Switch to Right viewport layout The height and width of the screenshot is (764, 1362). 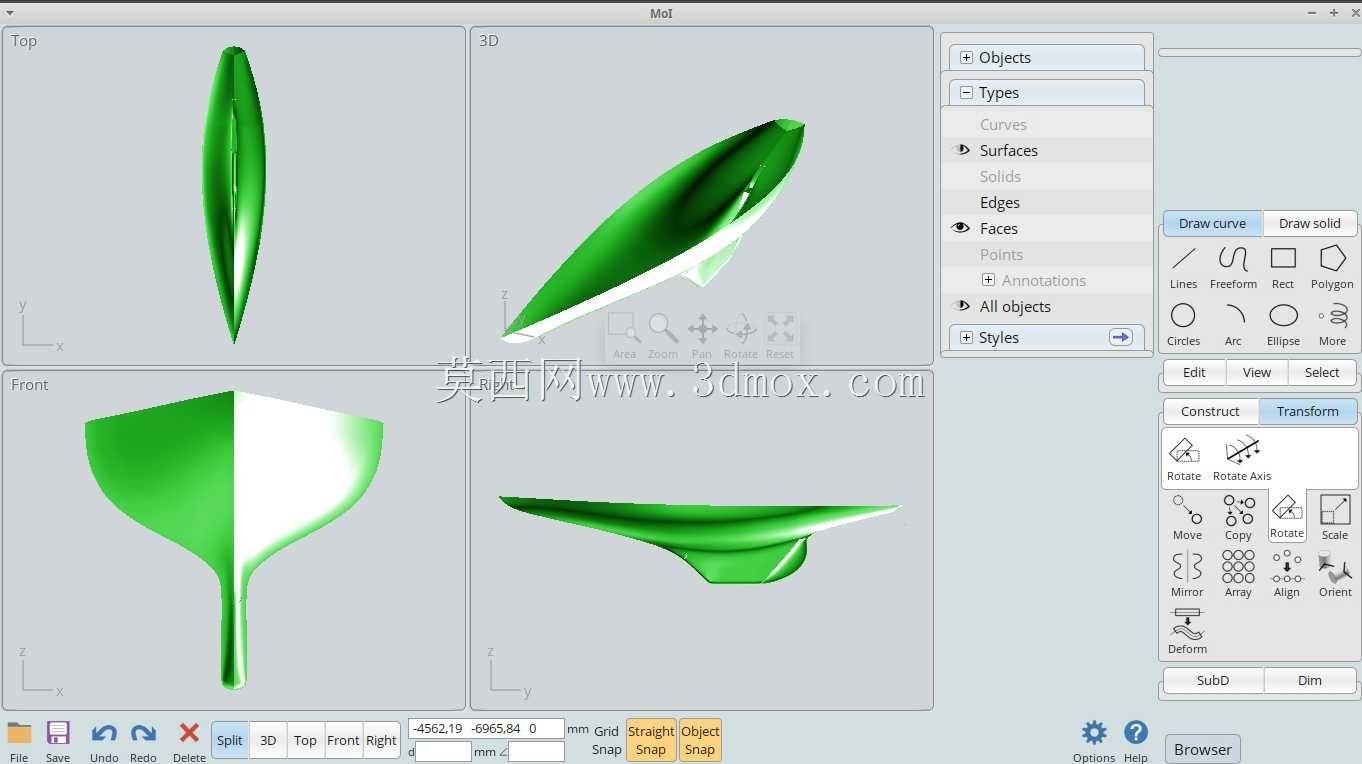381,740
